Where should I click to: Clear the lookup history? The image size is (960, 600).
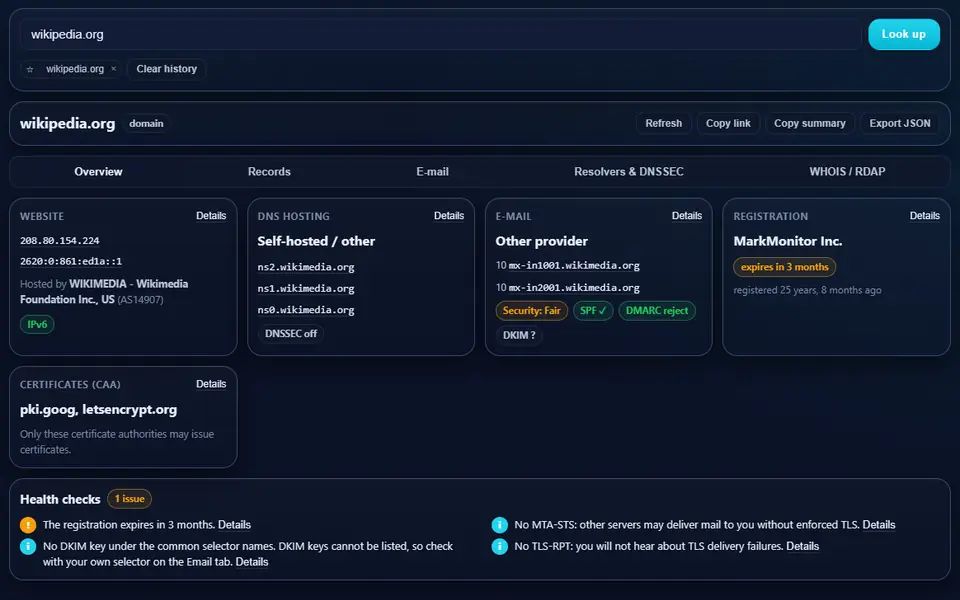(x=167, y=69)
